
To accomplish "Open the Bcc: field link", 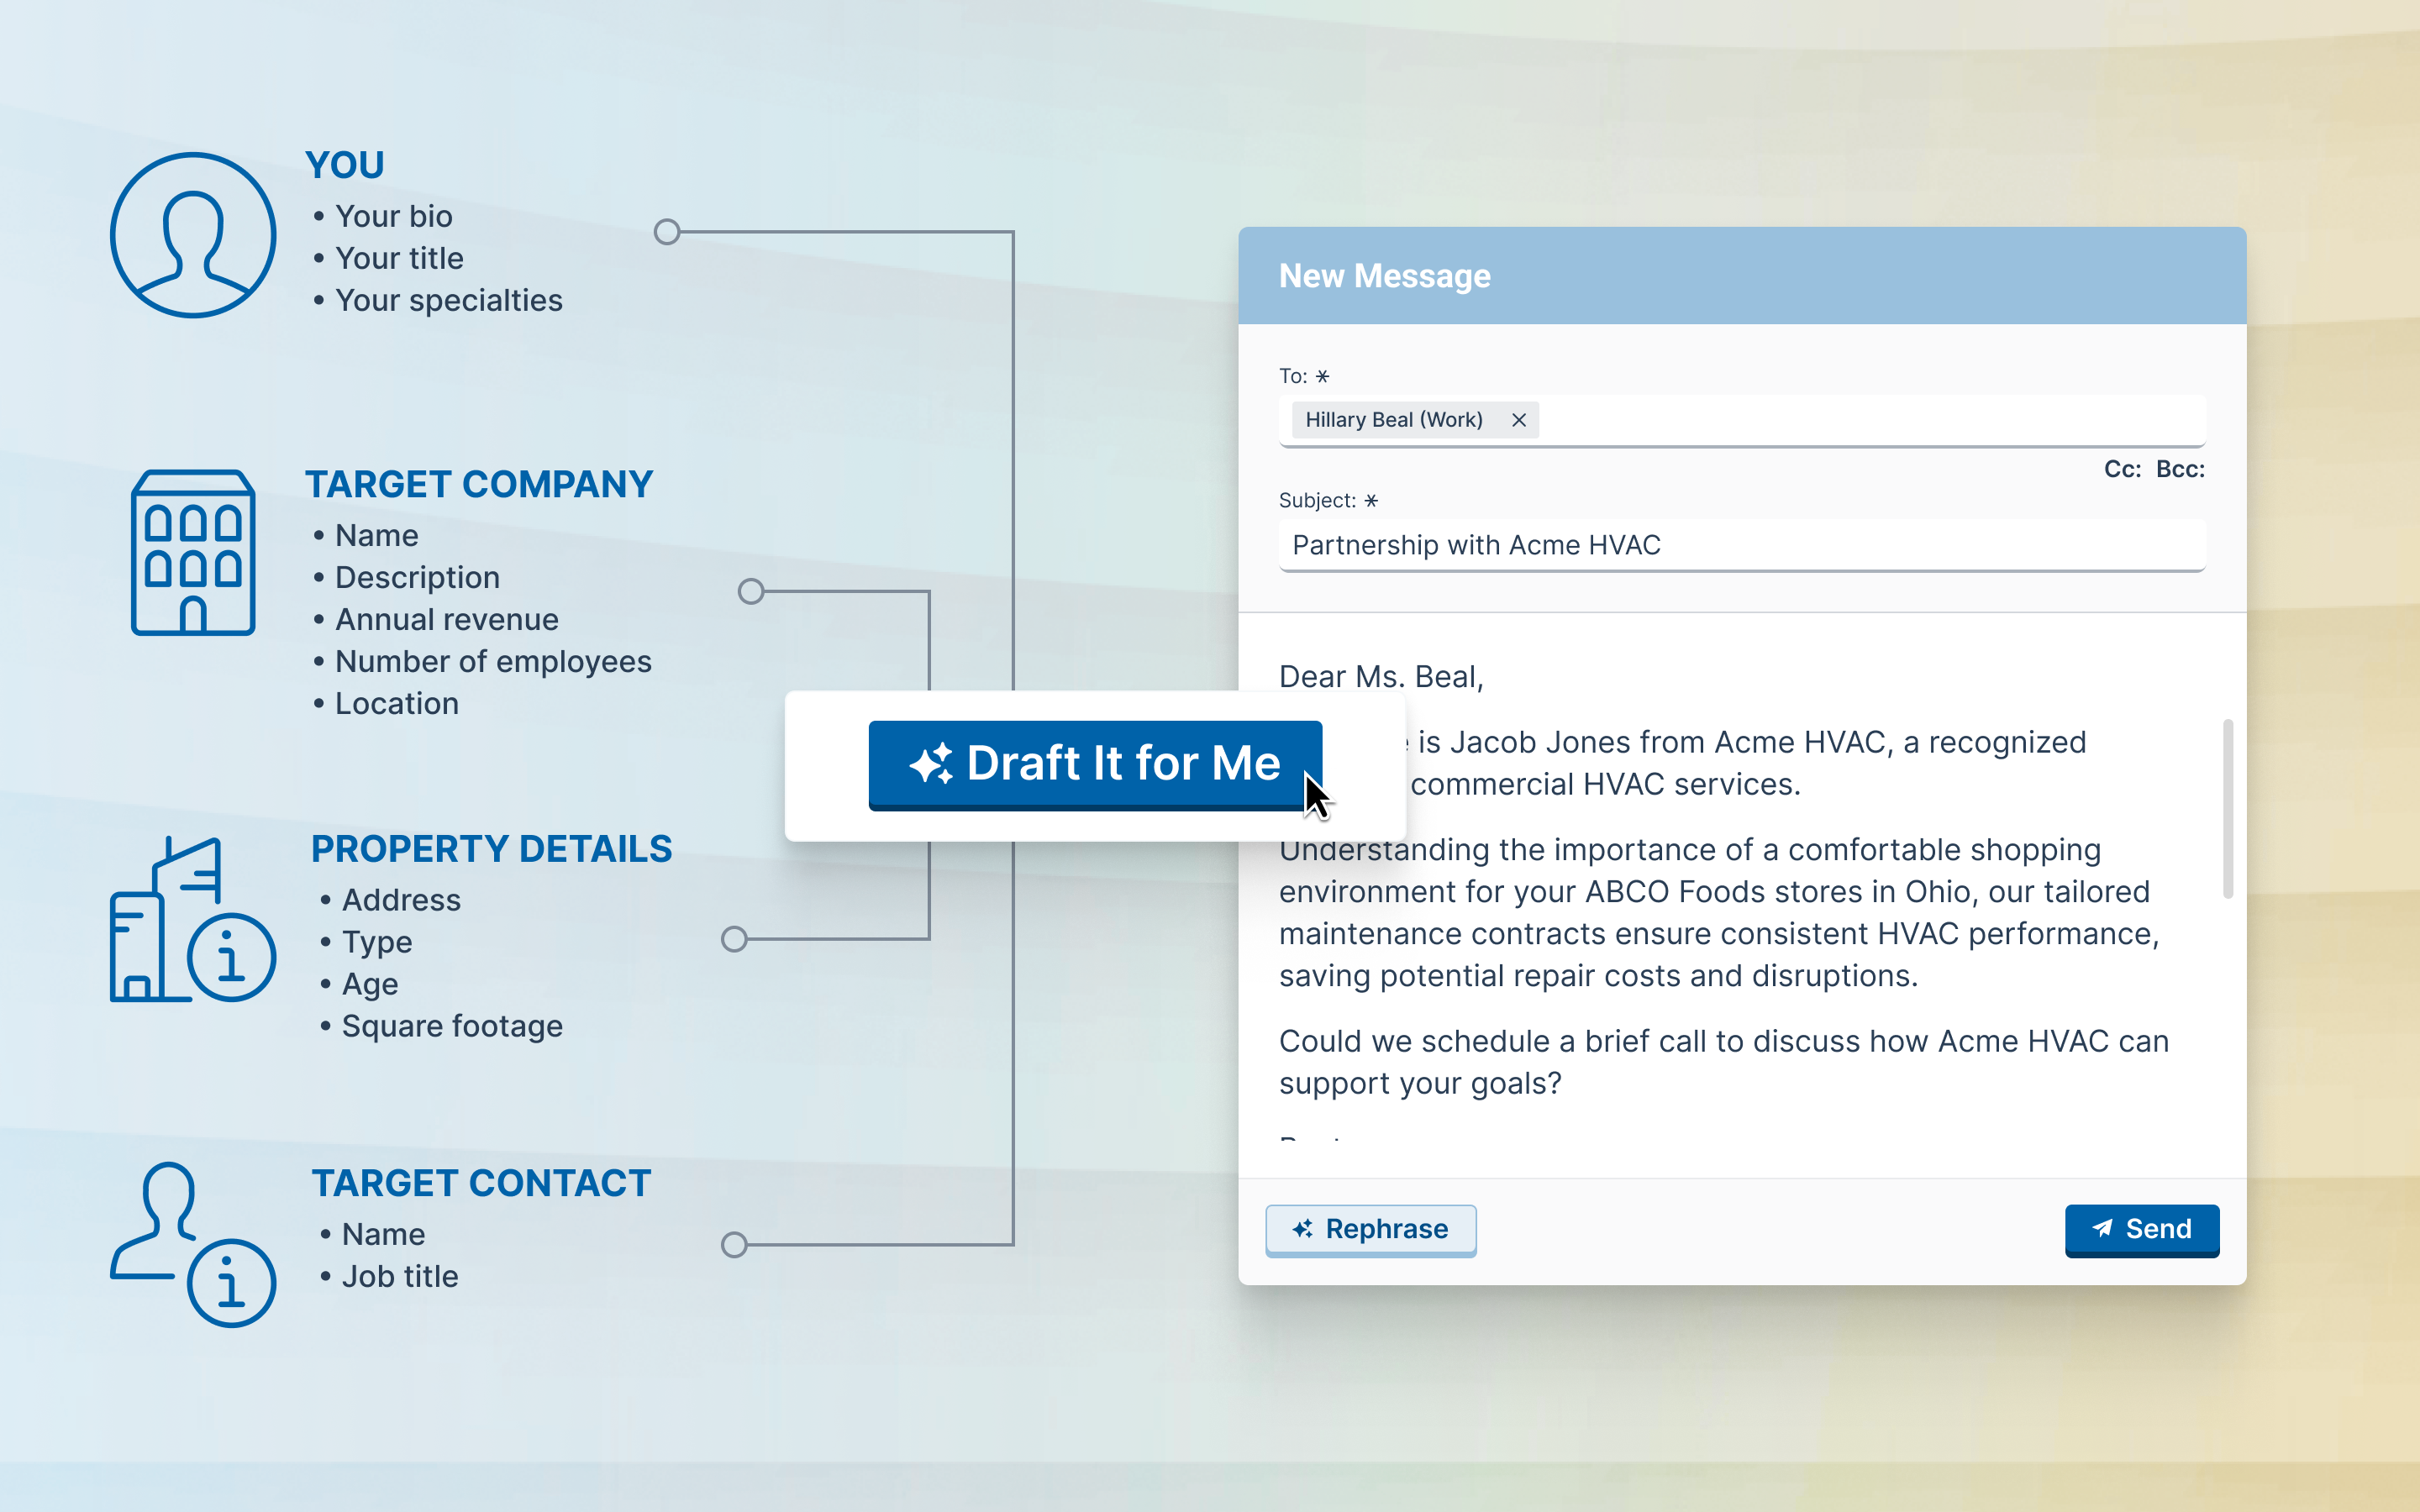I will [x=2179, y=469].
